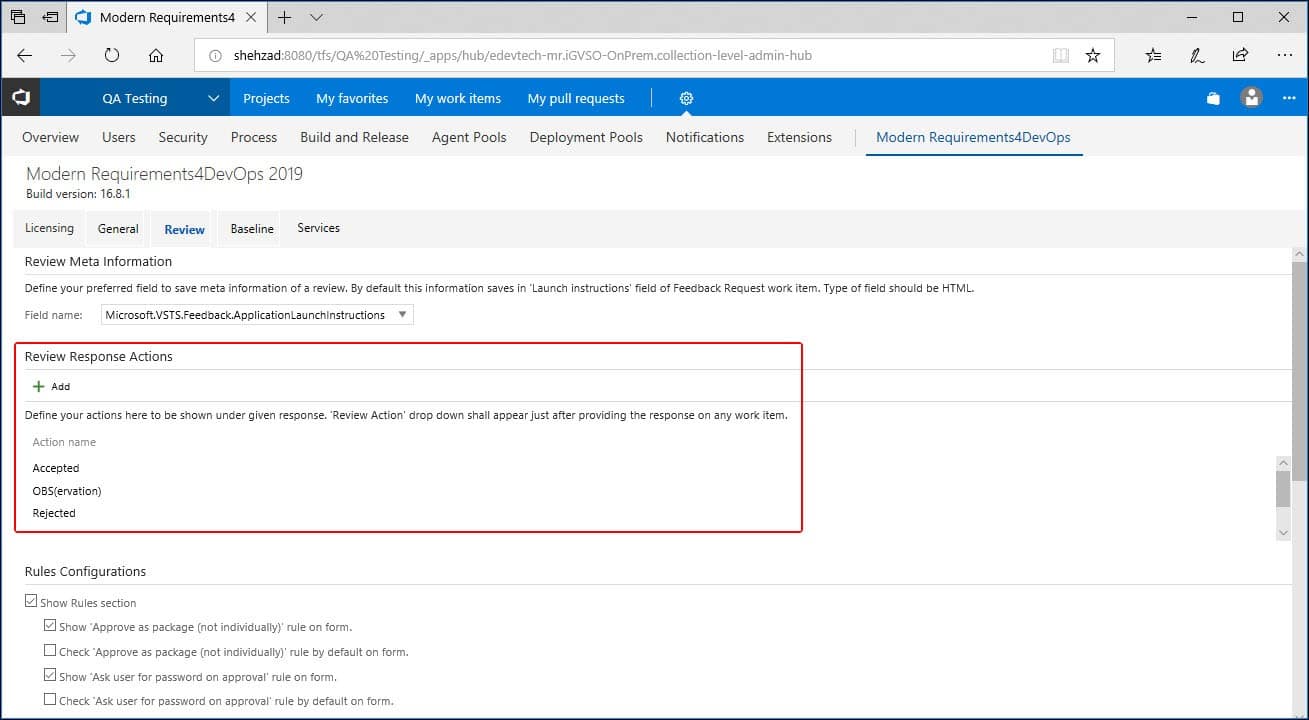Open a new browser tab

pyautogui.click(x=285, y=17)
